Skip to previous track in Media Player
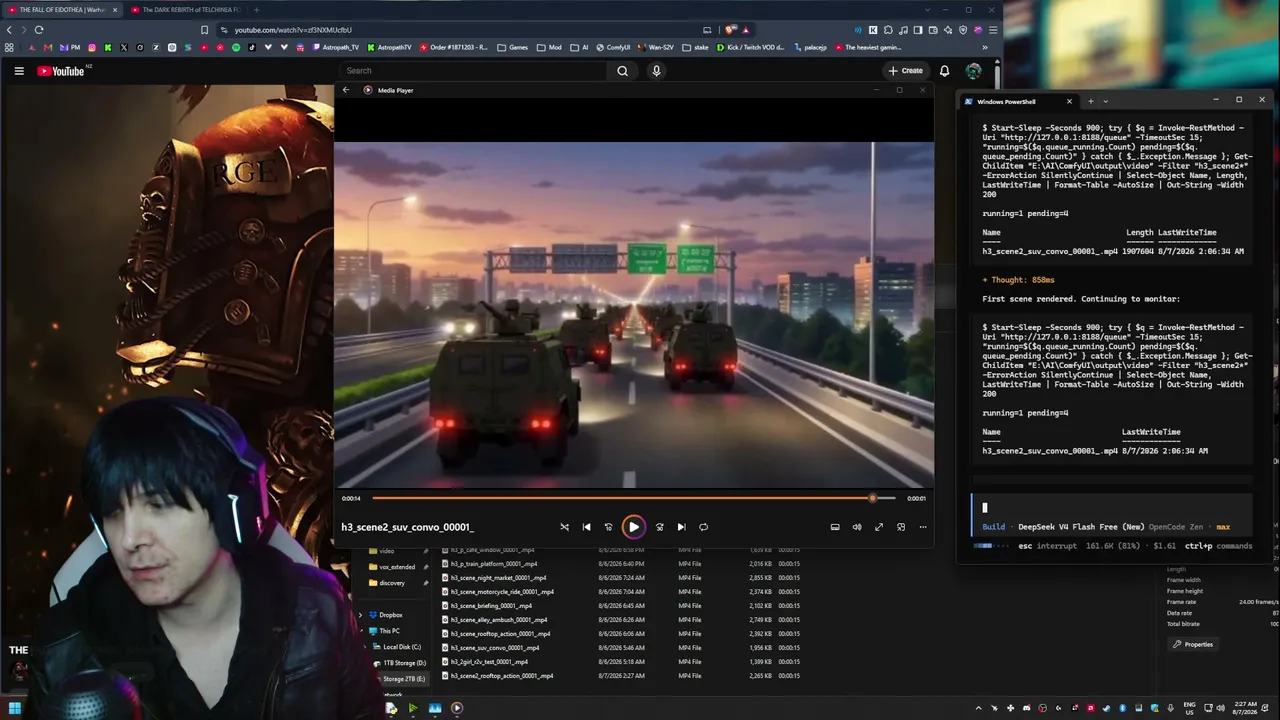The height and width of the screenshot is (720, 1280). (586, 527)
